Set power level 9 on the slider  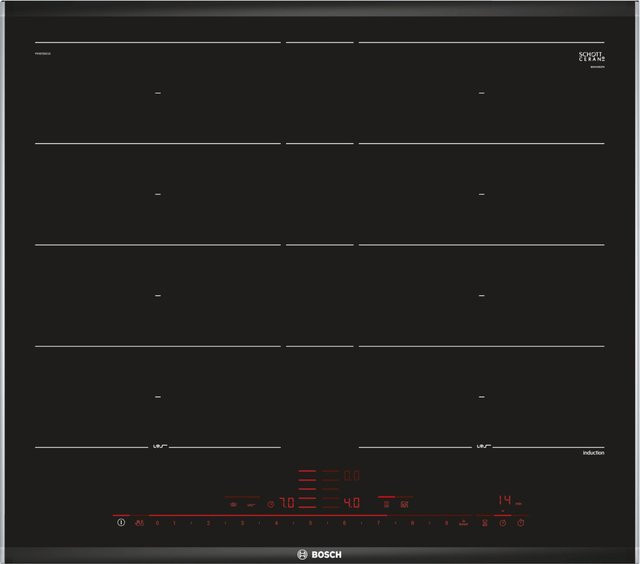pos(446,523)
